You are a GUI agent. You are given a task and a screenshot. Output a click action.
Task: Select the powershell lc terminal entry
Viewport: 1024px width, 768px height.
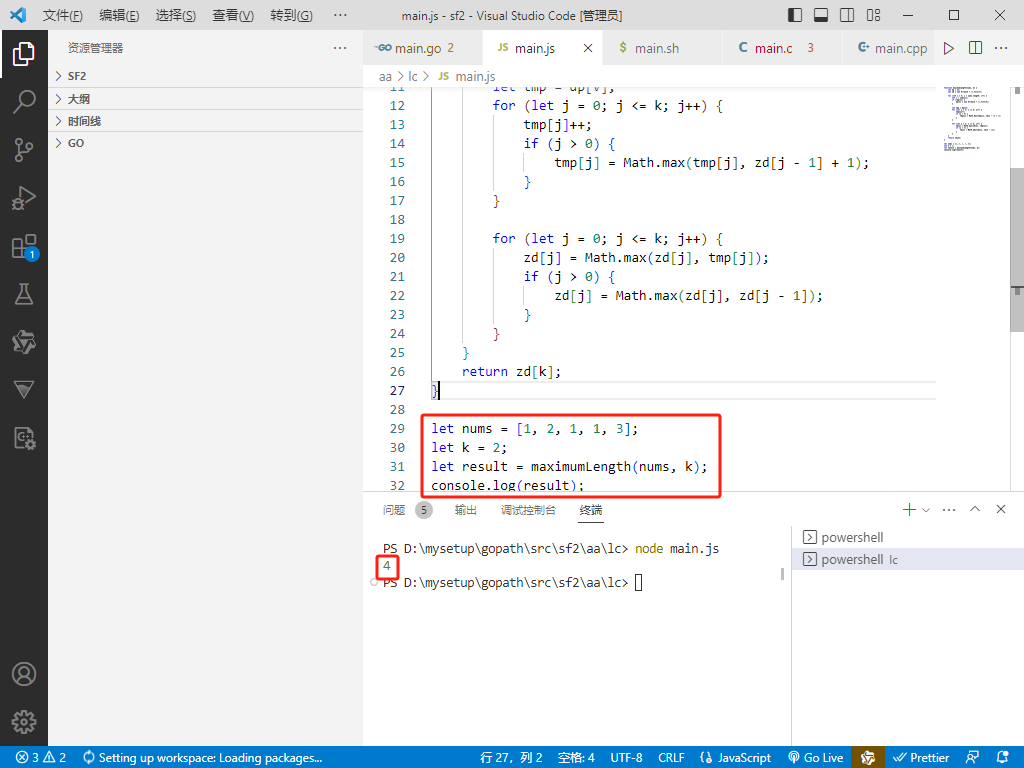tap(908, 560)
